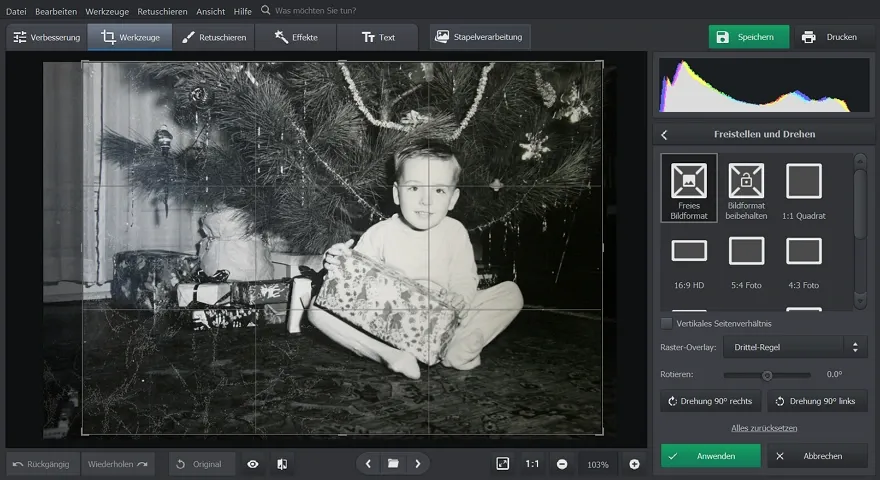Open the Werkzeuge menu in menu bar
The height and width of the screenshot is (480, 880).
(x=107, y=11)
